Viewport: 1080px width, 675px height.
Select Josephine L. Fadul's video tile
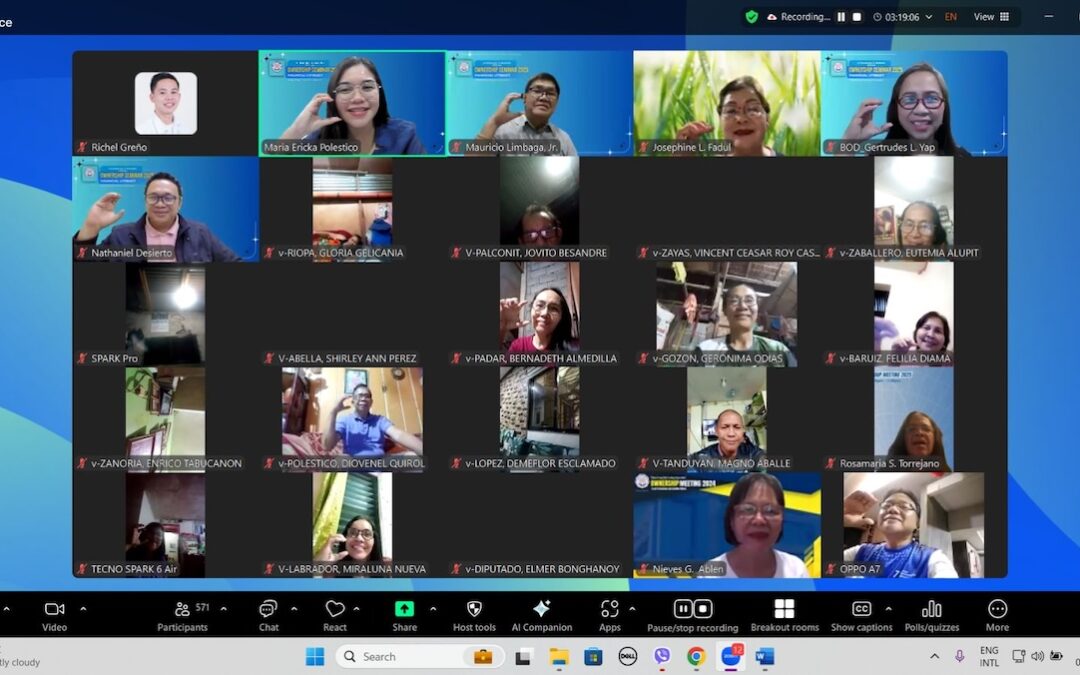coord(727,103)
